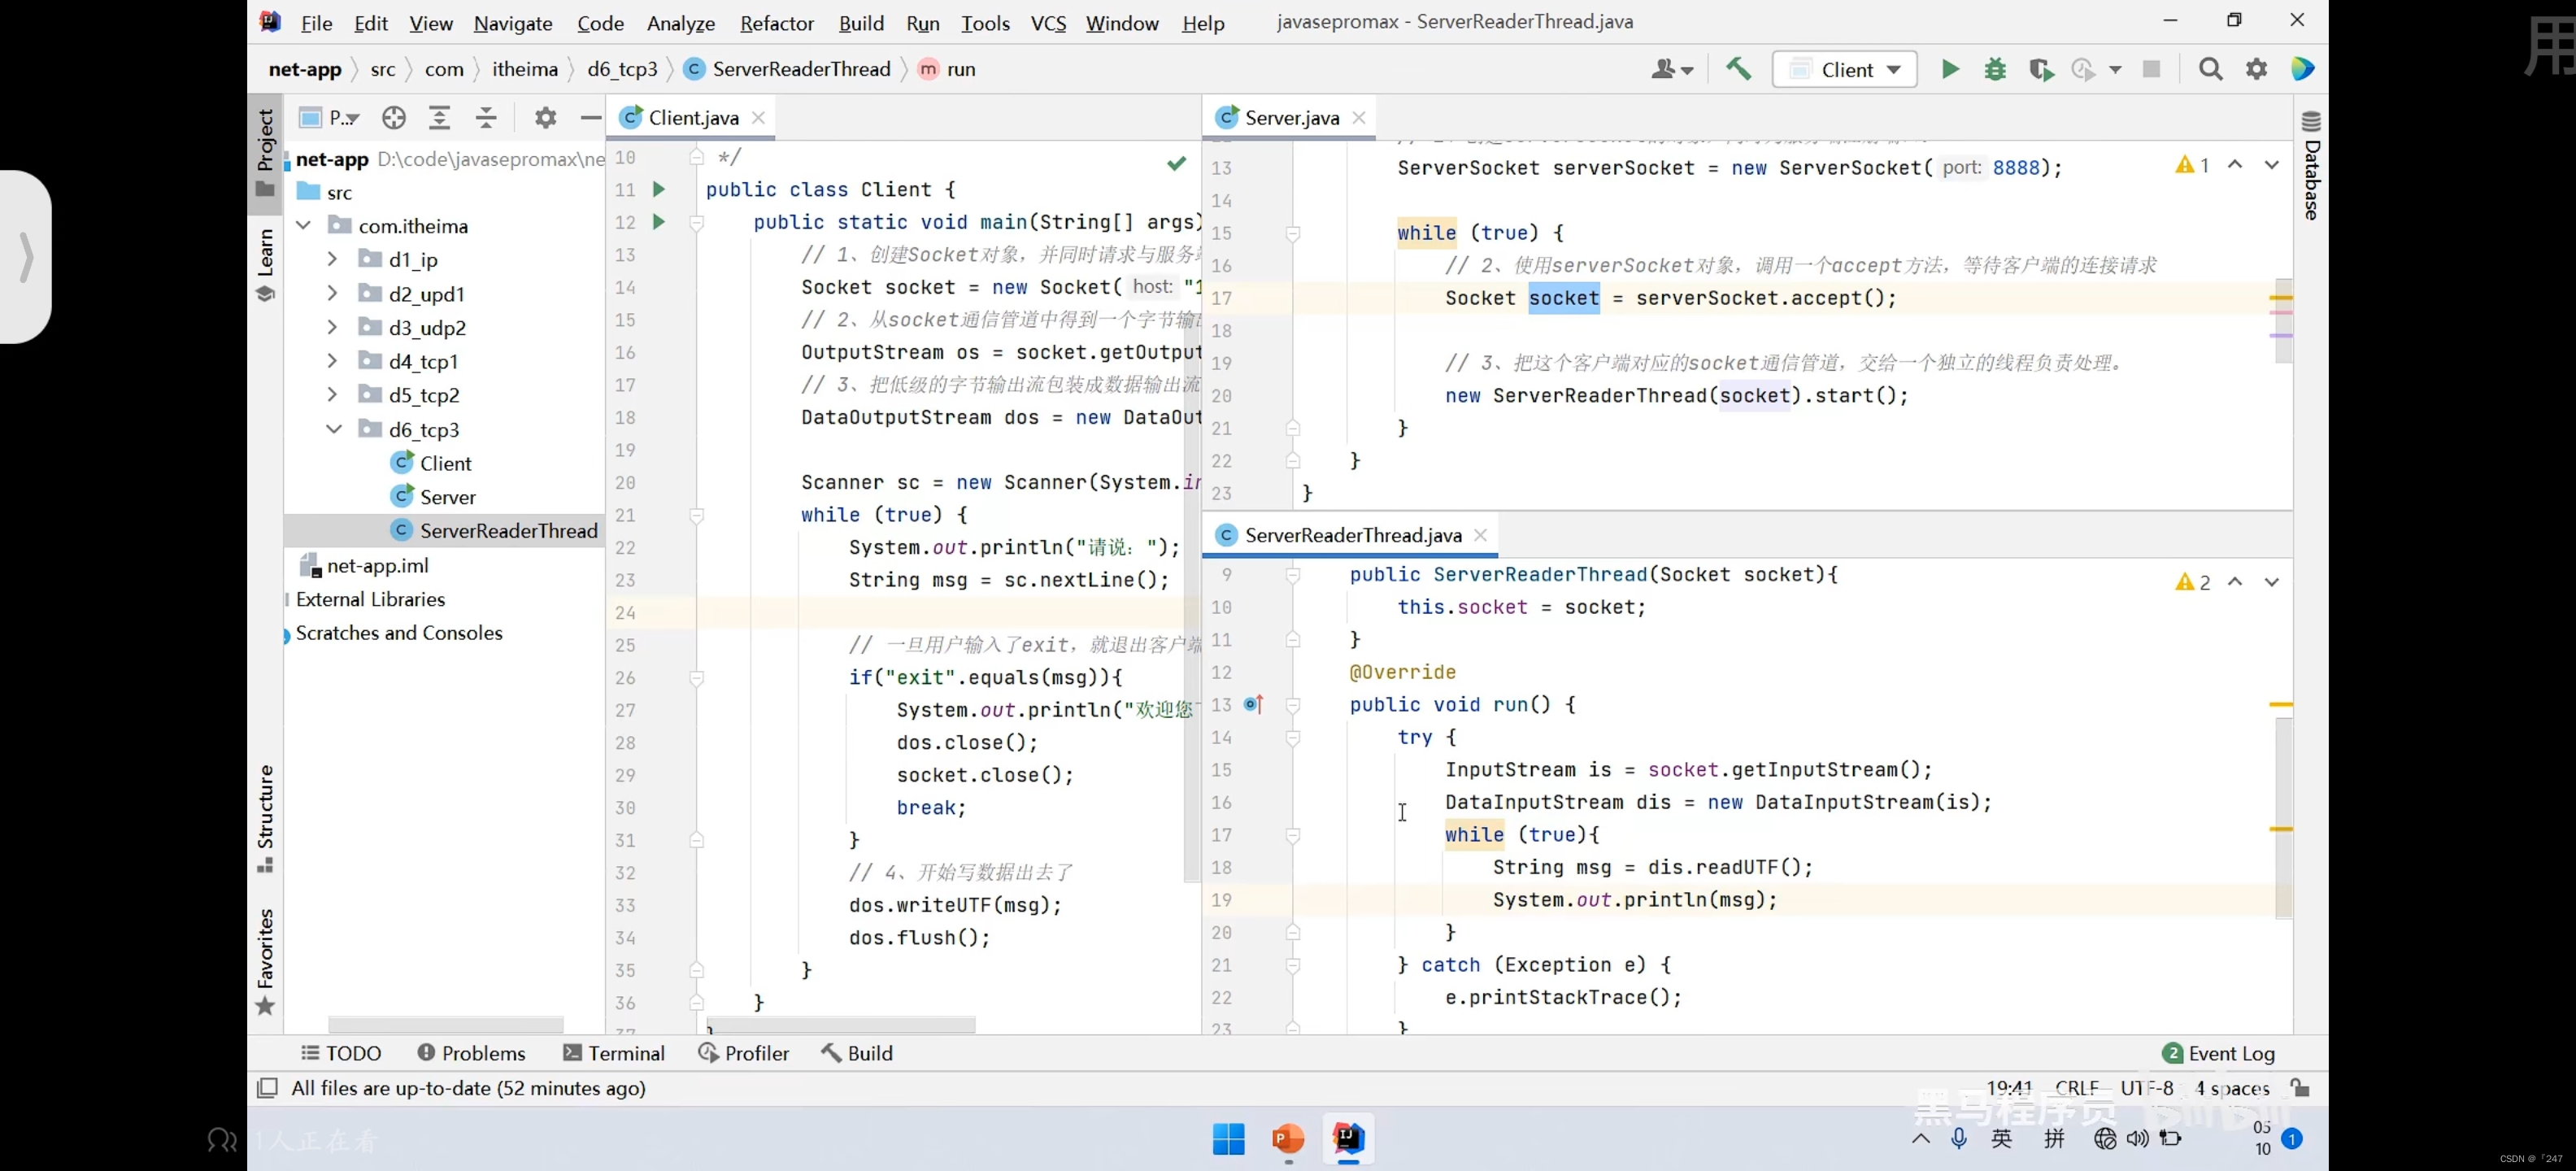Select the Client class in project tree
Viewport: 2576px width, 1171px height.
[x=445, y=463]
